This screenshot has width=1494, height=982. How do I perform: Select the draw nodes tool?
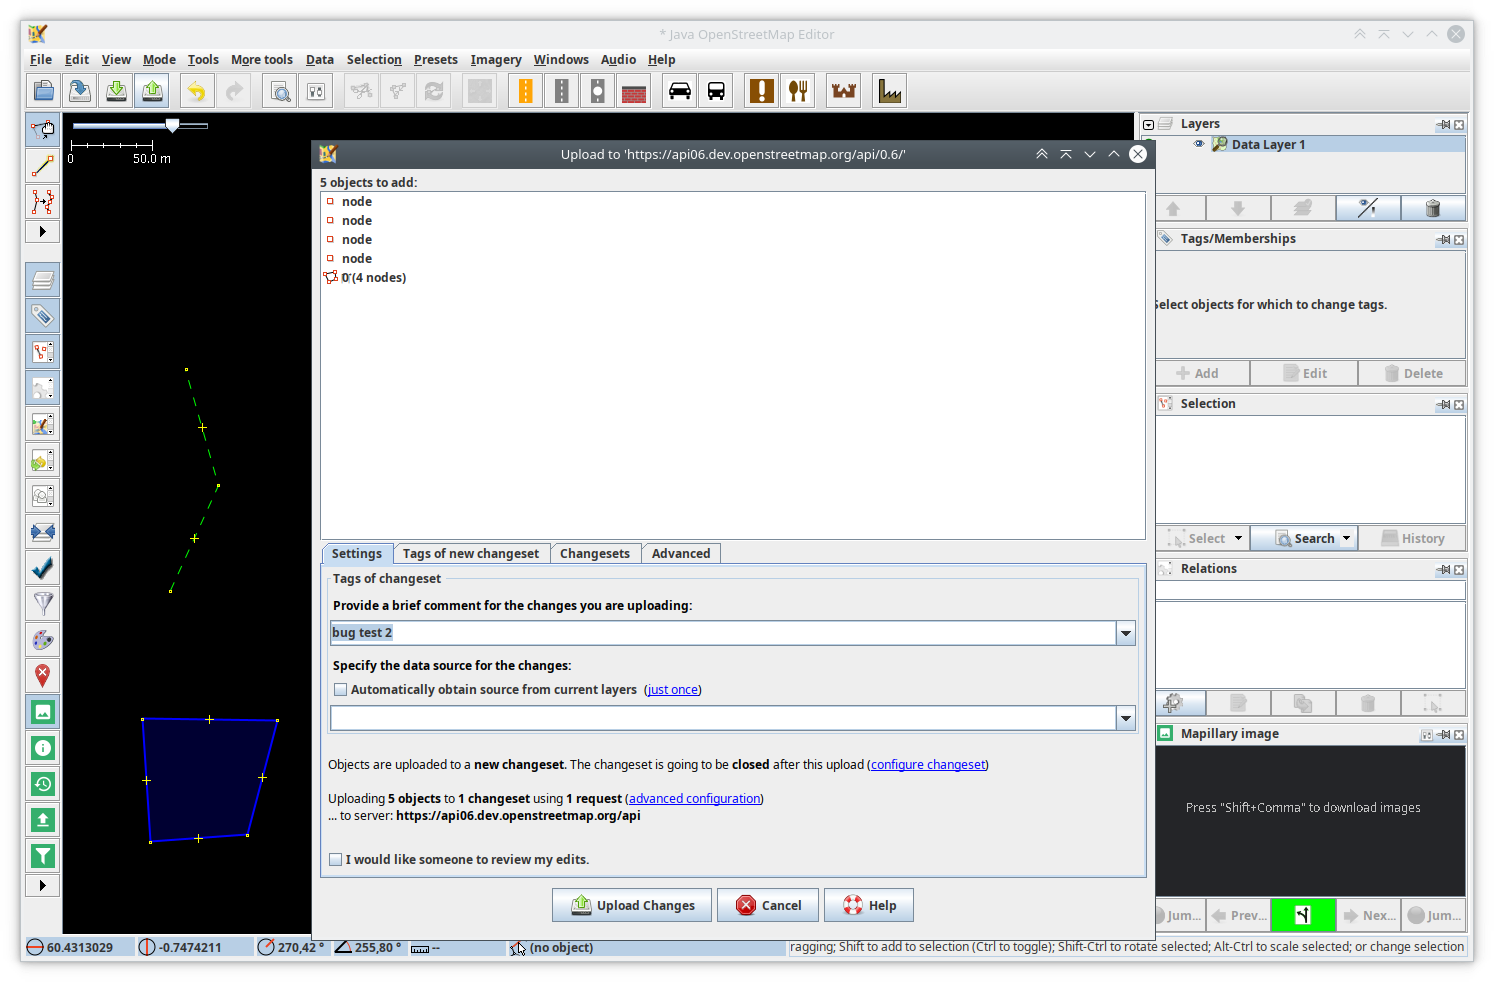point(43,166)
